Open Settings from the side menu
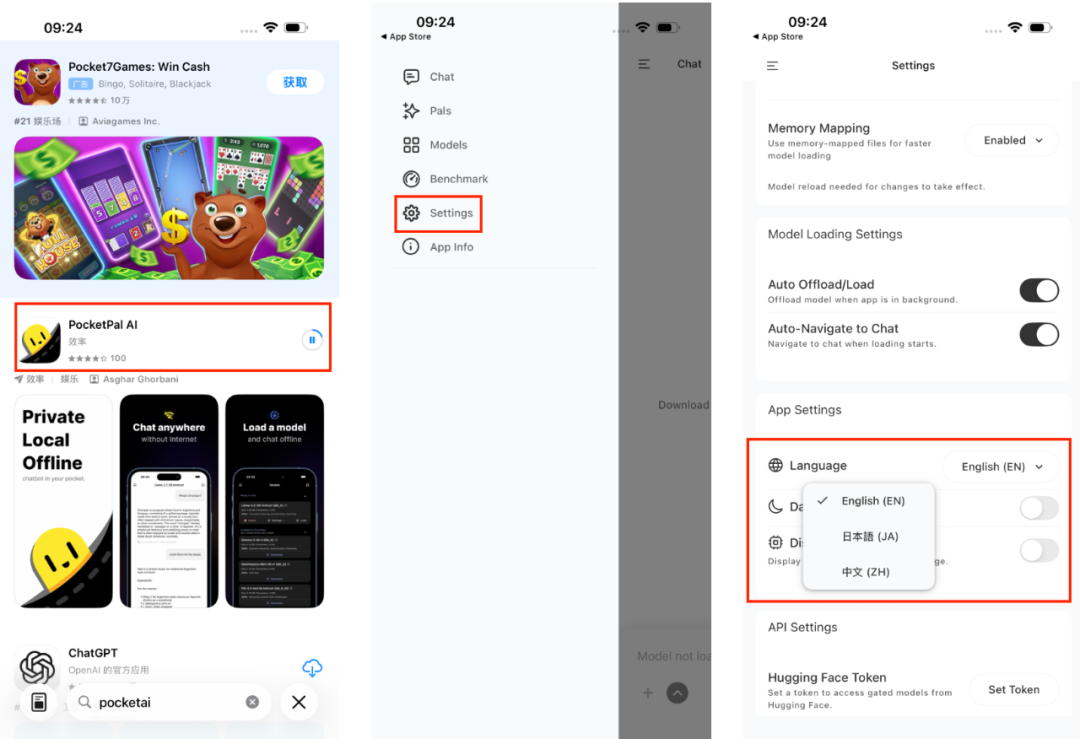1080x739 pixels. [450, 213]
